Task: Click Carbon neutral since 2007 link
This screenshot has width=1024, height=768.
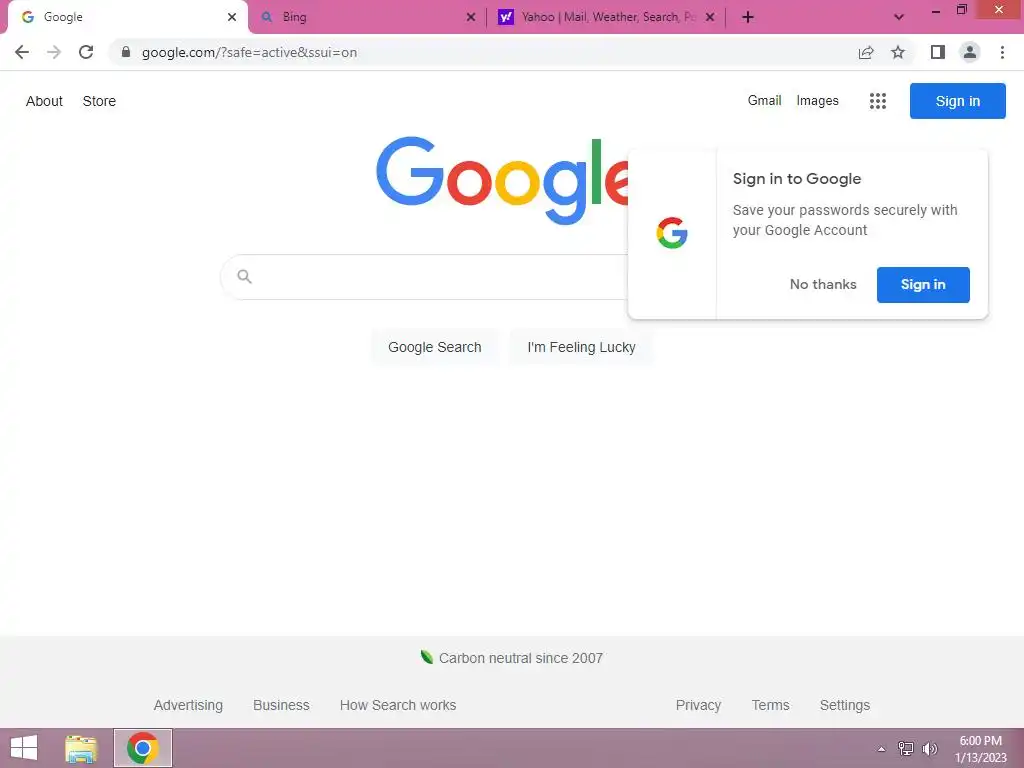Action: point(520,658)
